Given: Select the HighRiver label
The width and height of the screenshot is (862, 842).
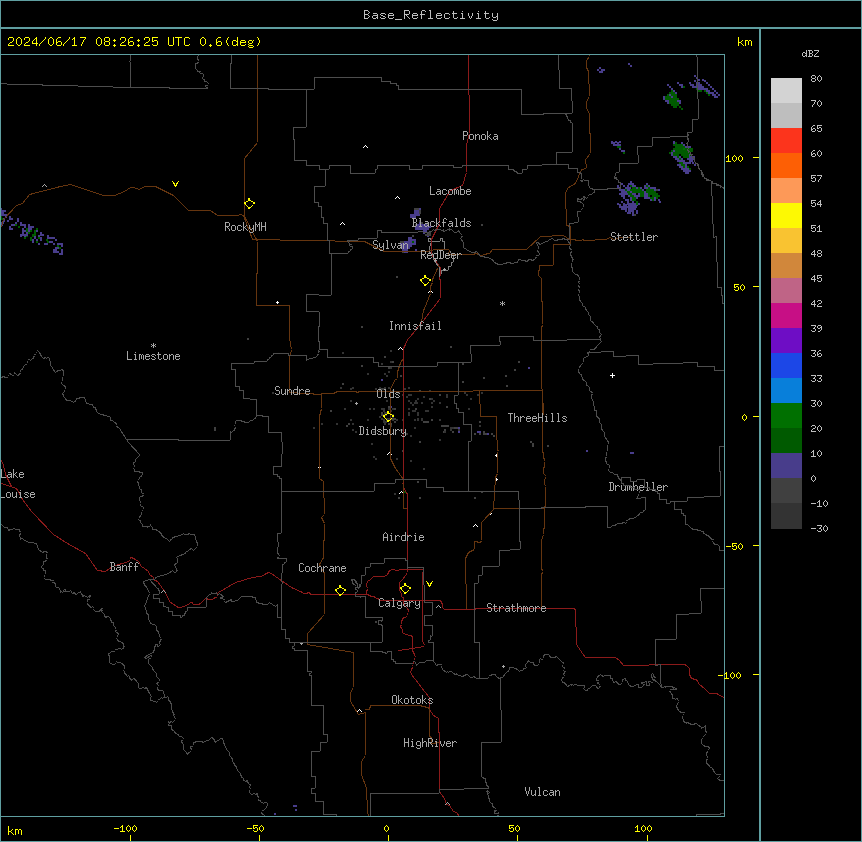Looking at the screenshot, I should 430,743.
